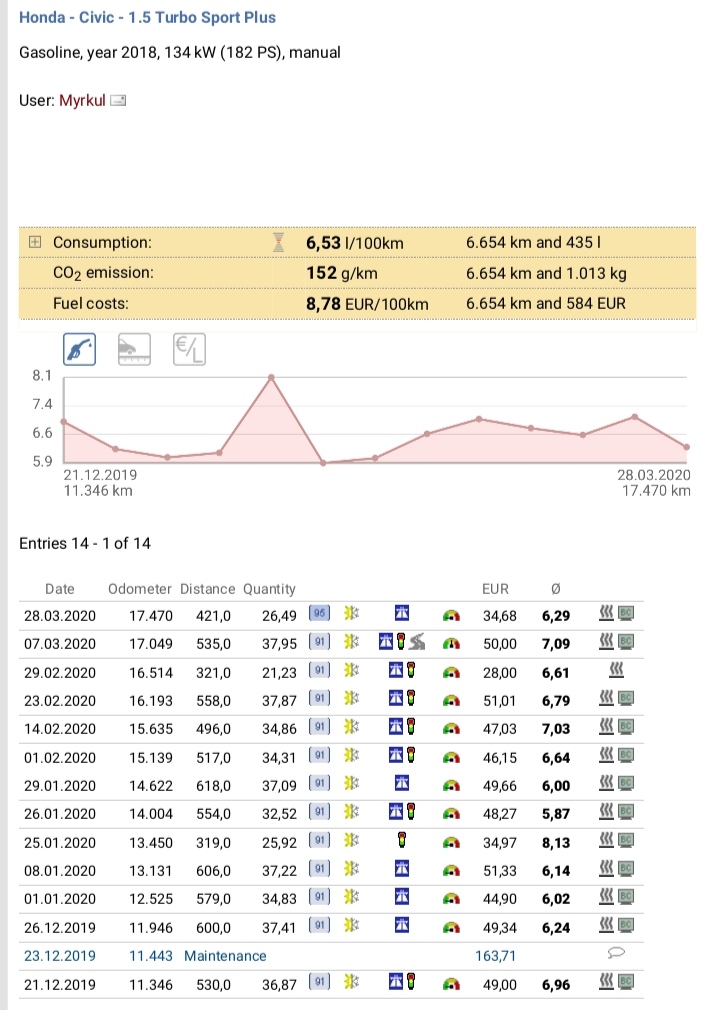Click the traffic light icon on 07.03.2020 row
Viewport: 710px width, 1010px height.
[401, 642]
